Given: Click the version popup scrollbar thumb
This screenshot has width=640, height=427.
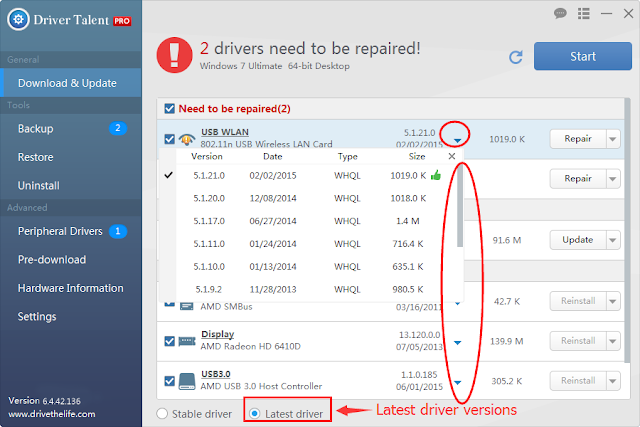Looking at the screenshot, I should pos(460,206).
